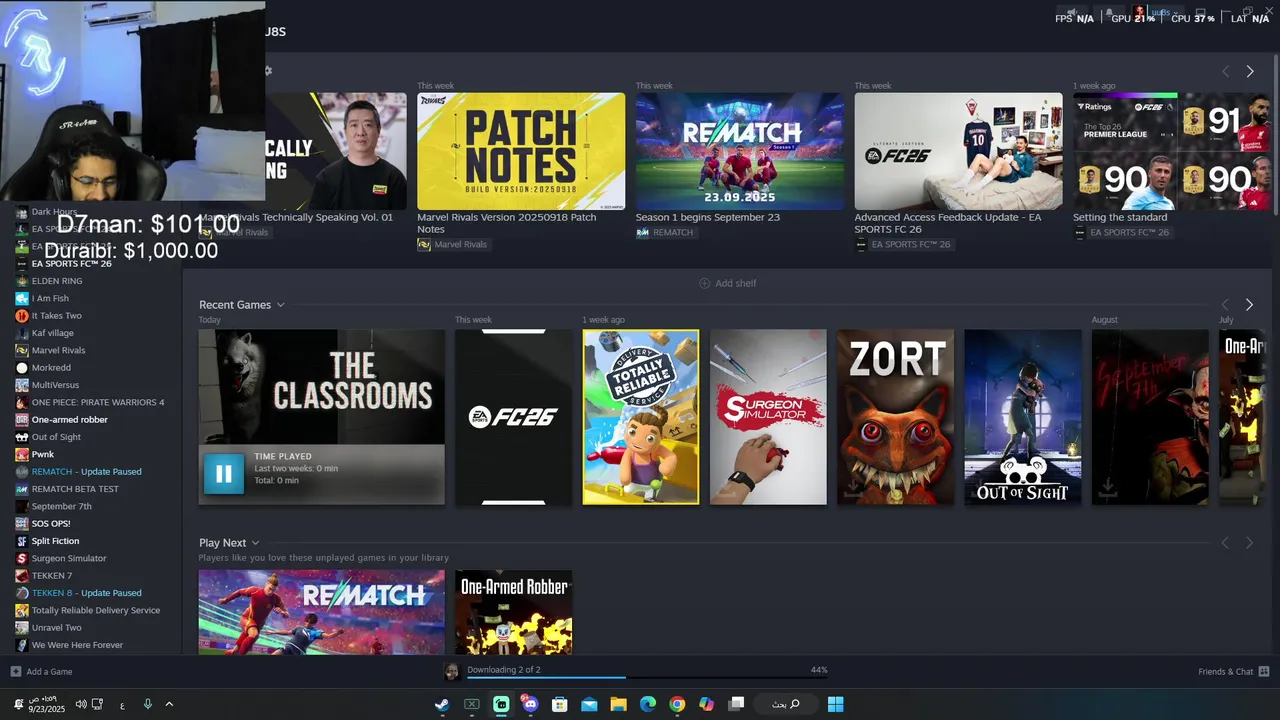Open Friends & Chat panel
1280x720 pixels.
pos(1233,671)
